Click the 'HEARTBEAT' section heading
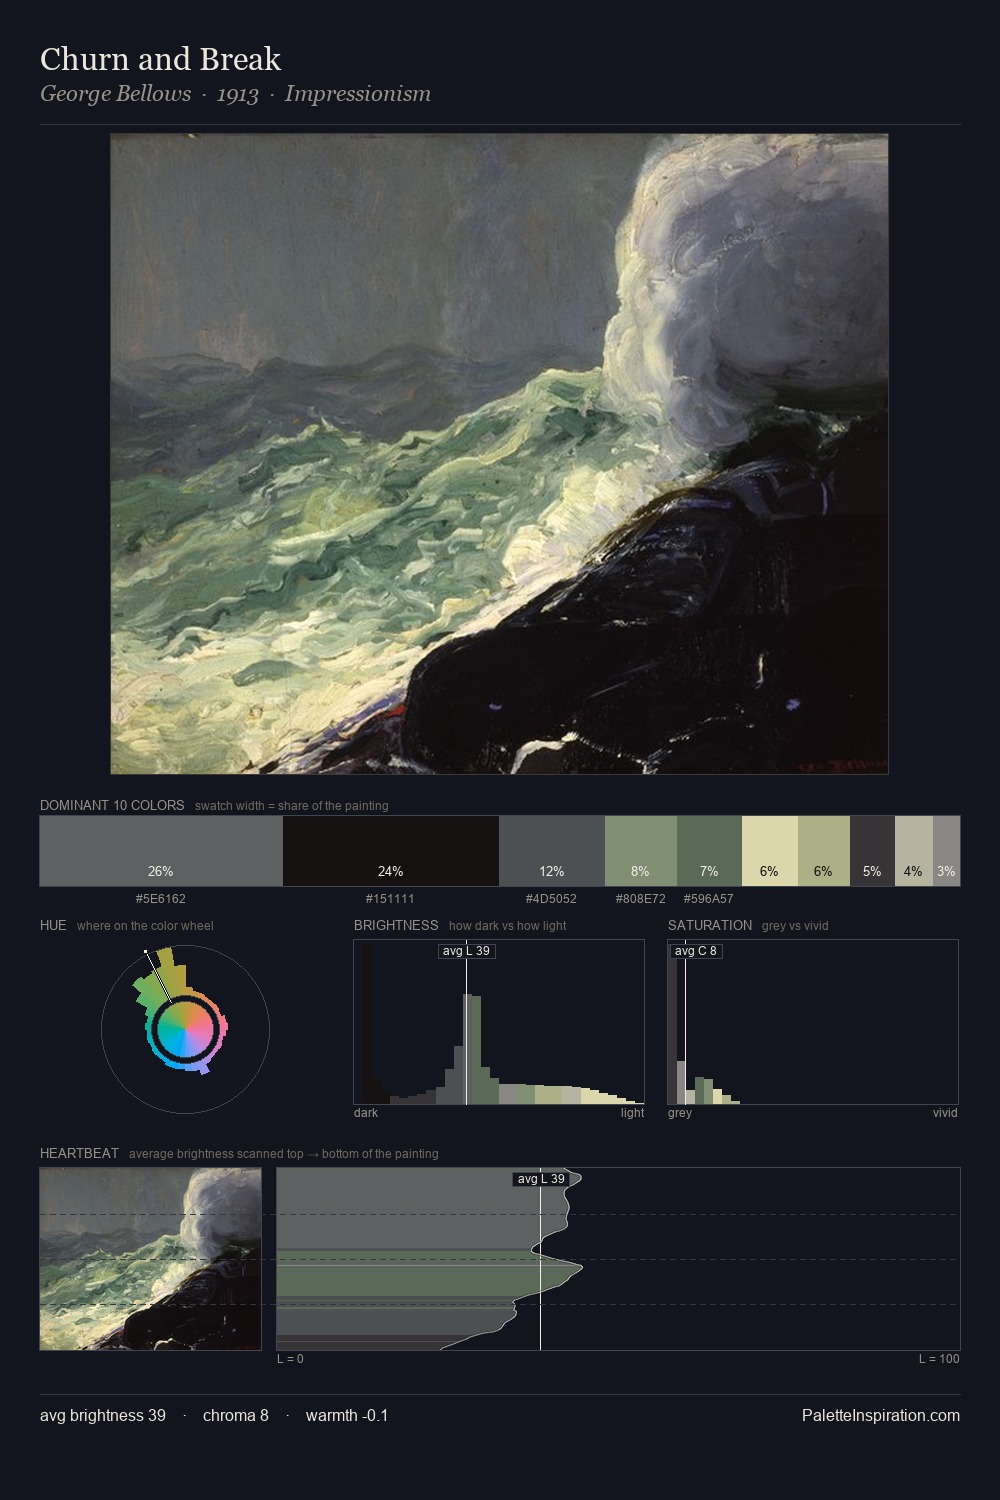Image resolution: width=1000 pixels, height=1500 pixels. coord(79,1153)
